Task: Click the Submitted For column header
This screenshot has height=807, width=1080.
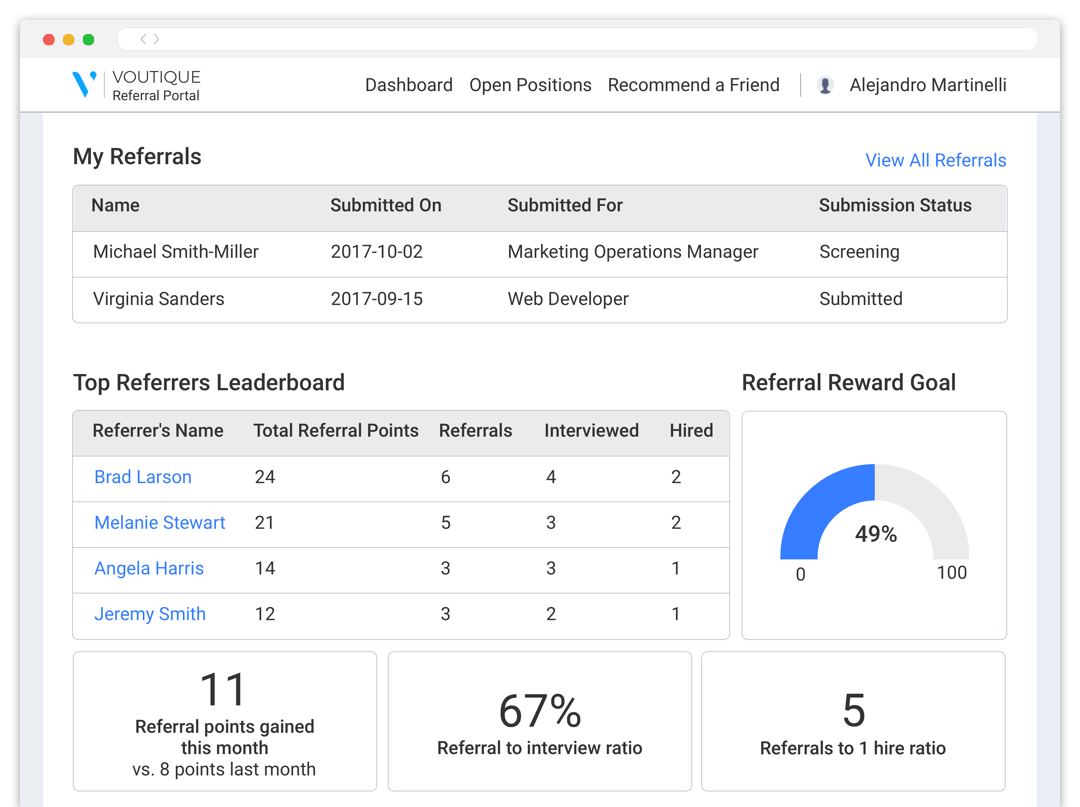Action: pos(565,205)
